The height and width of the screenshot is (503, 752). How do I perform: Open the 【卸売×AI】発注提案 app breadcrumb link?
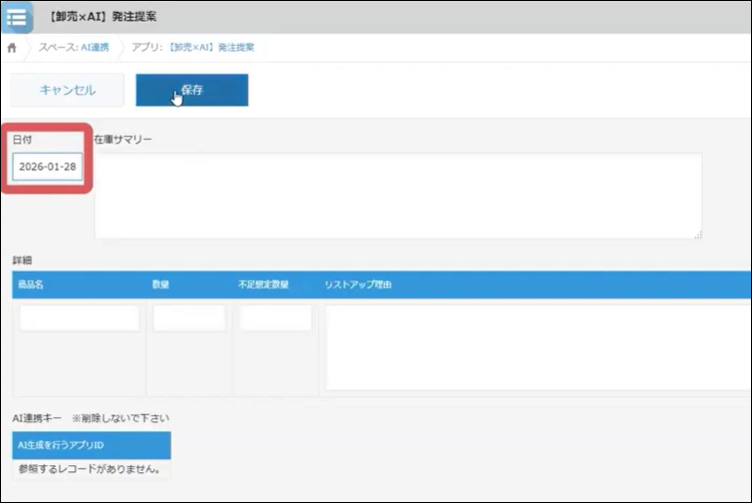(215, 48)
